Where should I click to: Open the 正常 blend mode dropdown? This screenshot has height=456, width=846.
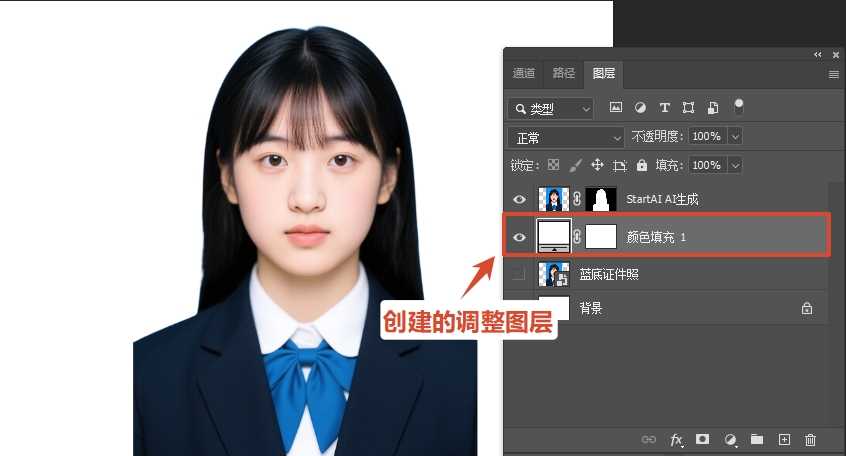point(566,138)
